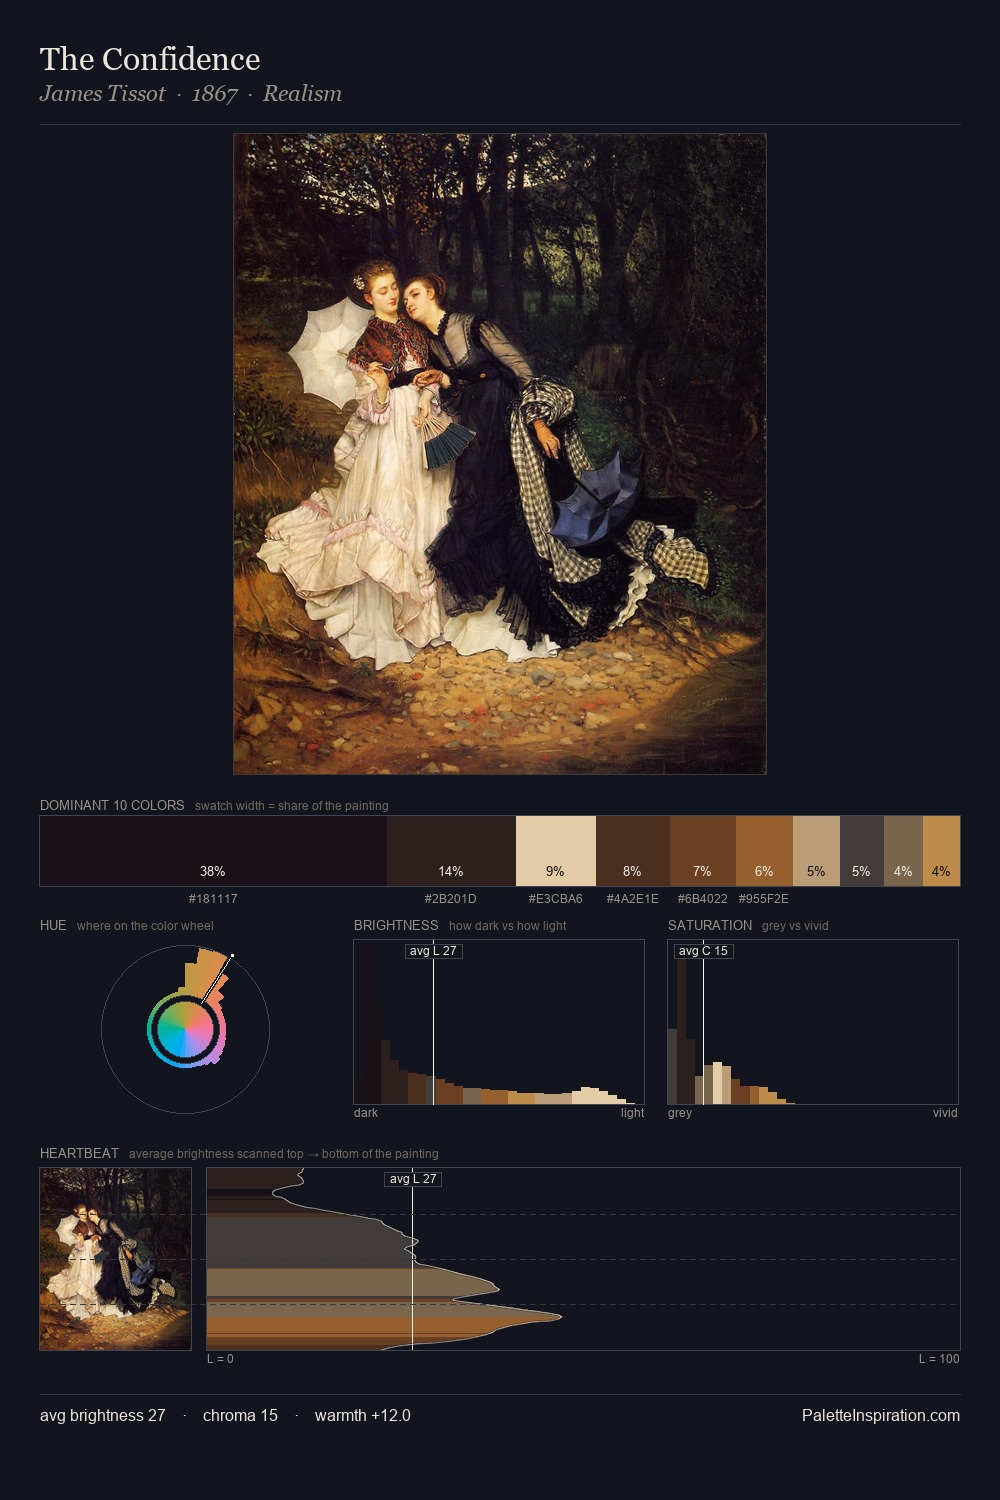Click the SATURATION section heading

point(710,925)
